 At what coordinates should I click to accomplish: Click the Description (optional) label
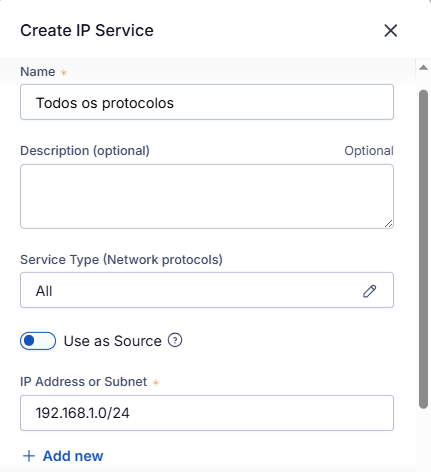[x=85, y=151]
